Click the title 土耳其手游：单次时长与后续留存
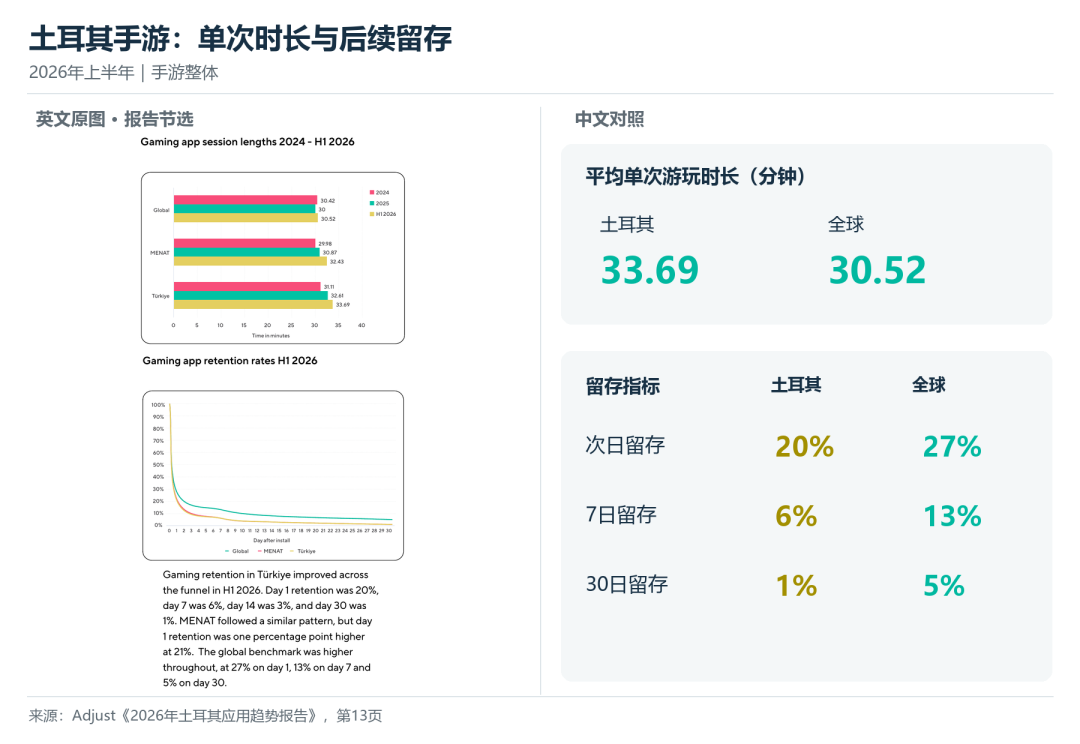Viewport: 1080px width, 744px height. 240,39
